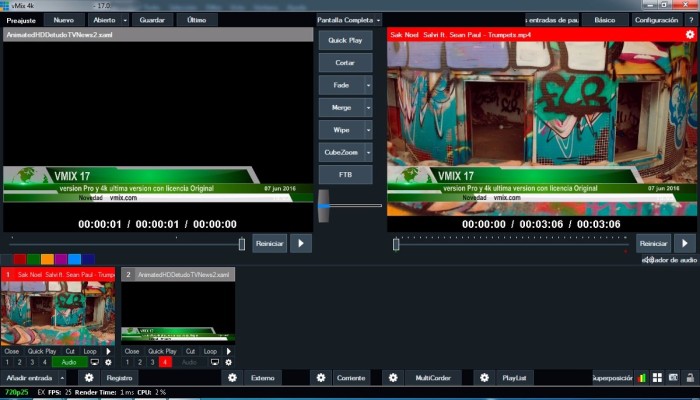
Task: Click the snapshot camera icon in bottom bar
Action: pos(673,378)
